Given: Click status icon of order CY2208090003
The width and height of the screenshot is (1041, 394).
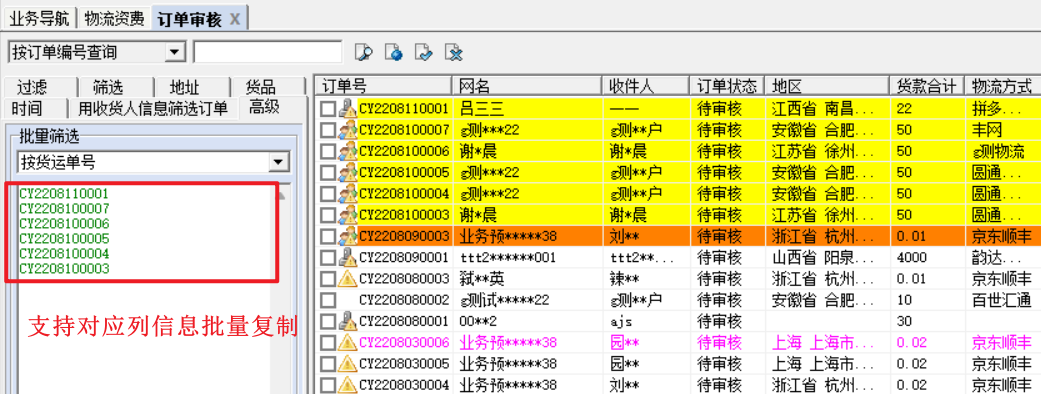Looking at the screenshot, I should click(x=348, y=236).
